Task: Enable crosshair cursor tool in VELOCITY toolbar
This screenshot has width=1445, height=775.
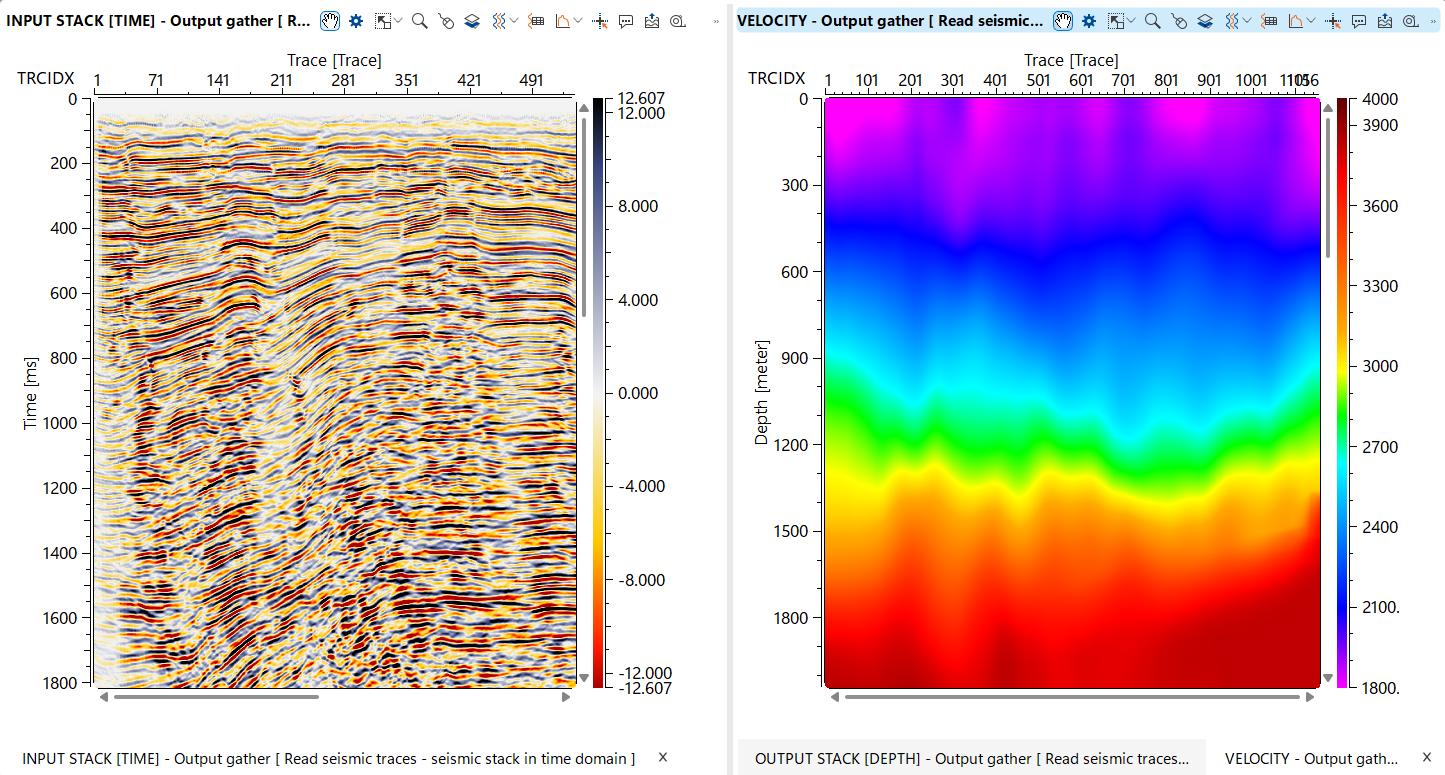Action: 1333,21
